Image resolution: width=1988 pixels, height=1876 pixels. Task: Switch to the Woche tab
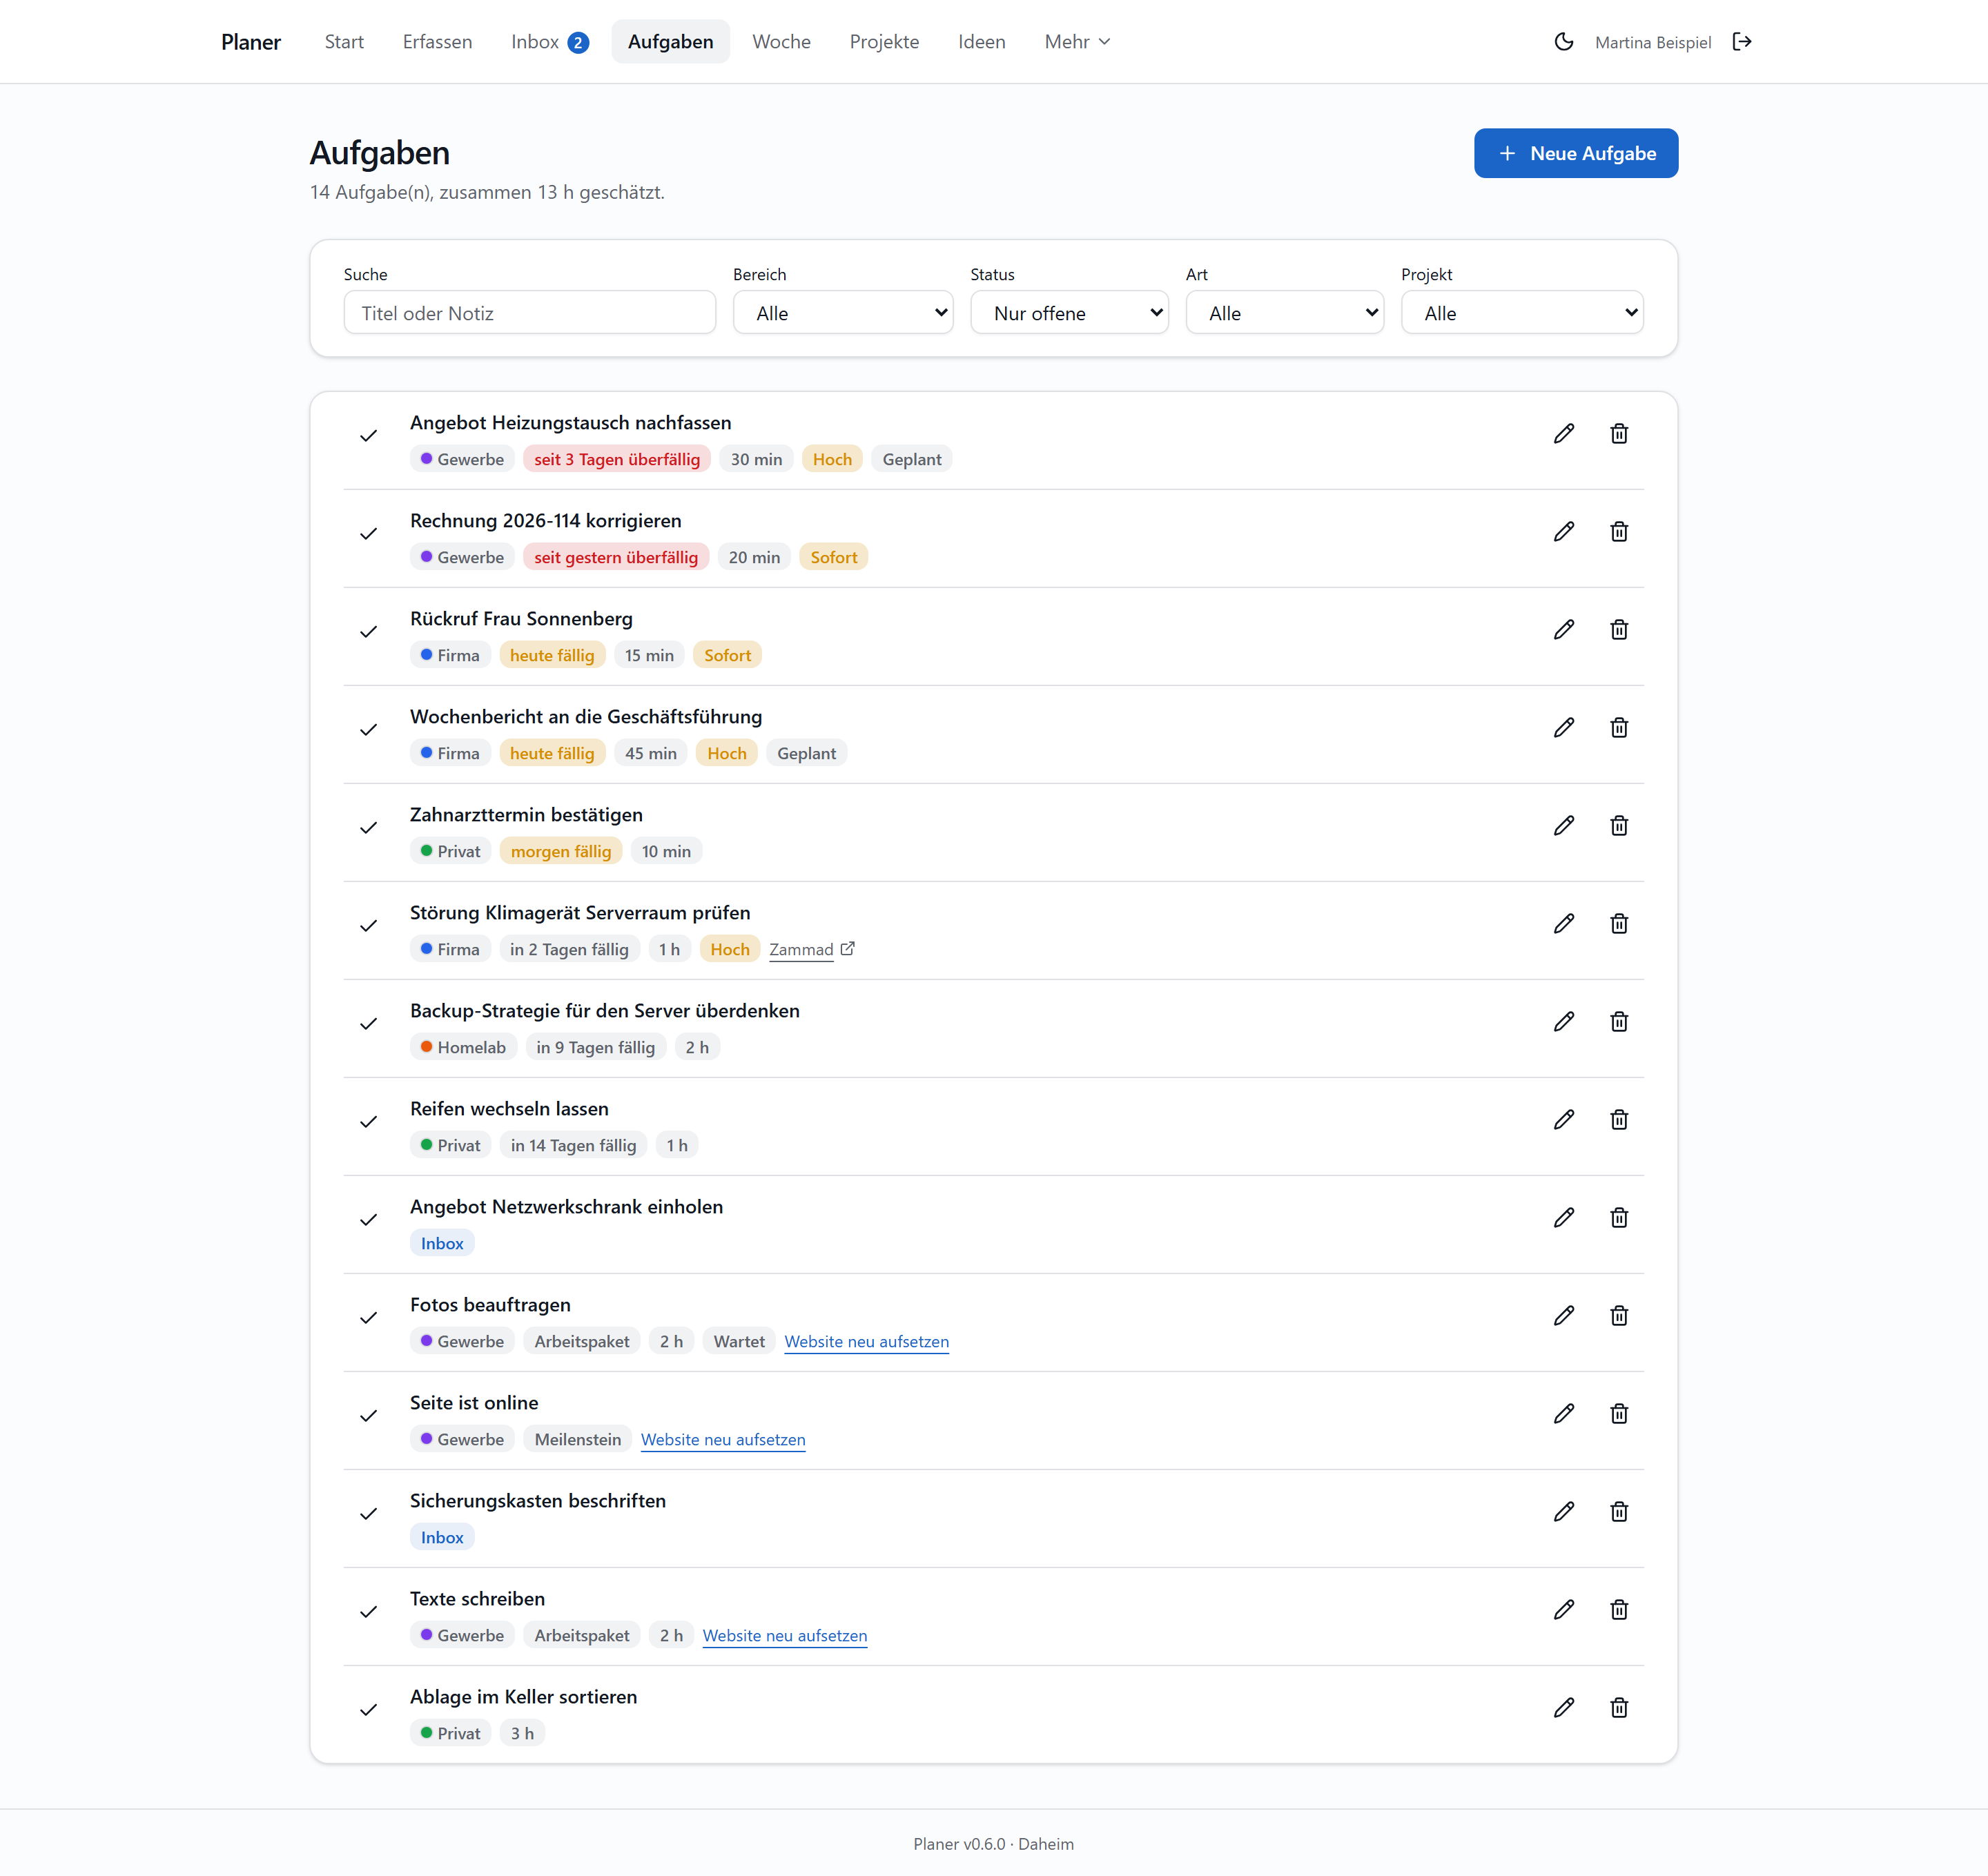[x=781, y=42]
